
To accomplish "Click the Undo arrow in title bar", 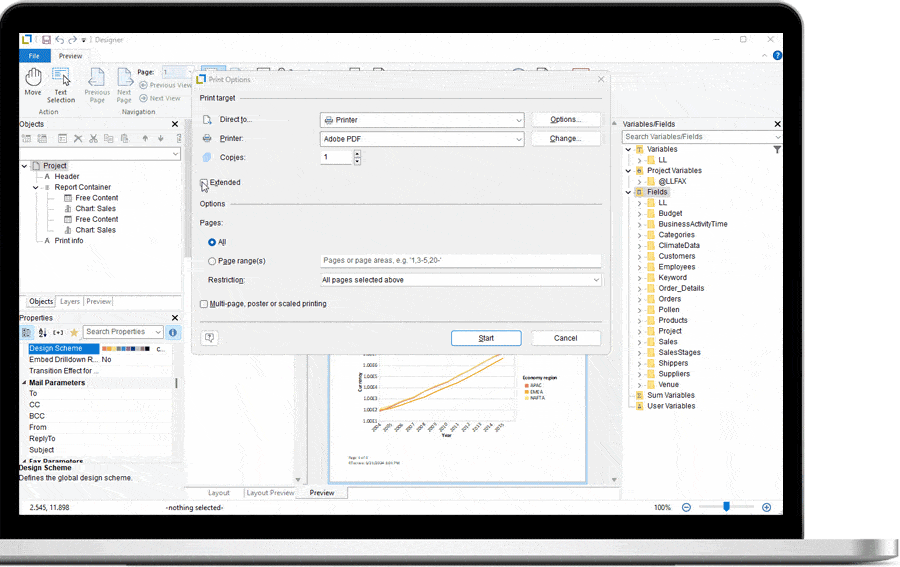I will (60, 40).
